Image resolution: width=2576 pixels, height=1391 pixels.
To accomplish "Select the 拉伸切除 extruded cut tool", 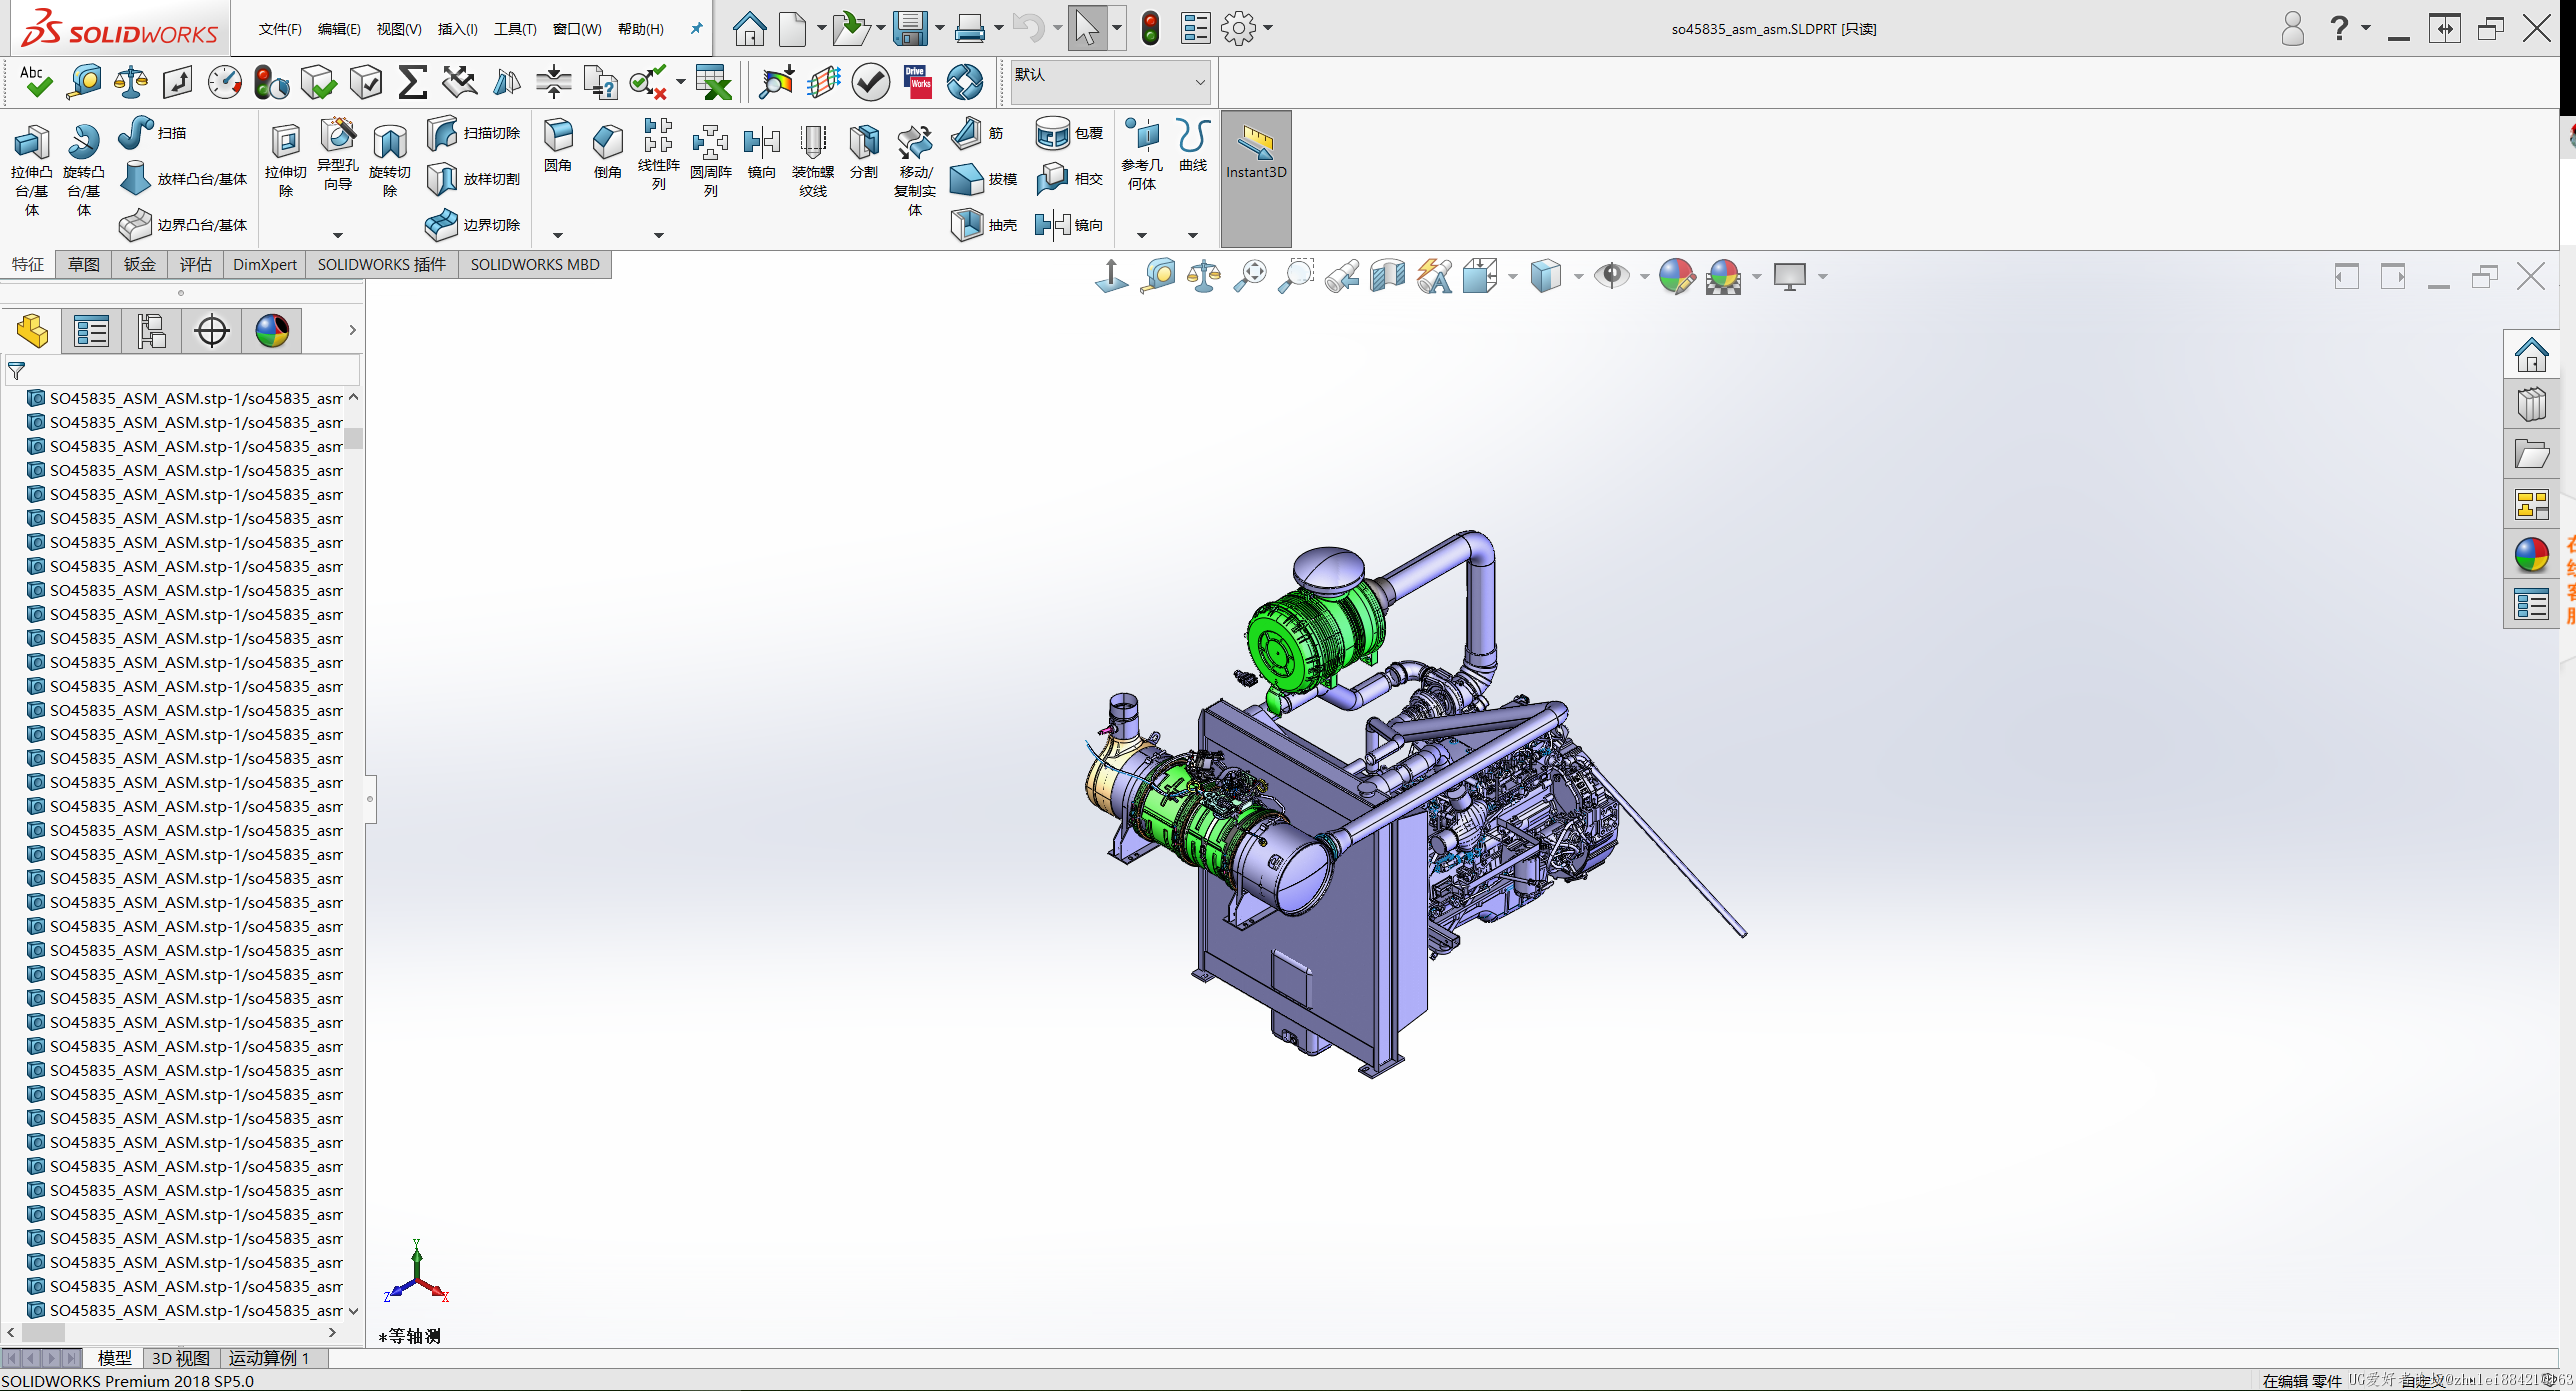I will click(286, 160).
